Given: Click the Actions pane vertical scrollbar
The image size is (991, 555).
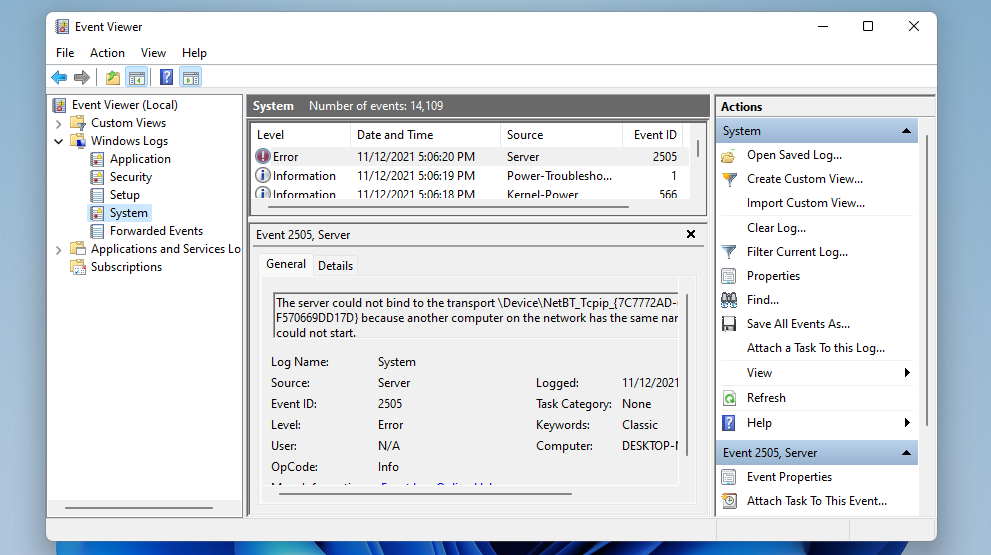Looking at the screenshot, I should 927,280.
